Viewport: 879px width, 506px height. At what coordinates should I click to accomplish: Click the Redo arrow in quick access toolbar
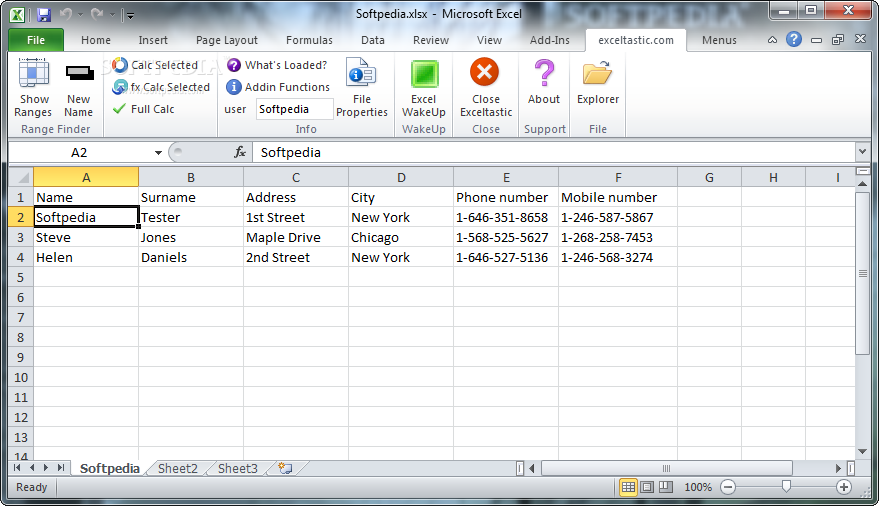tap(98, 15)
